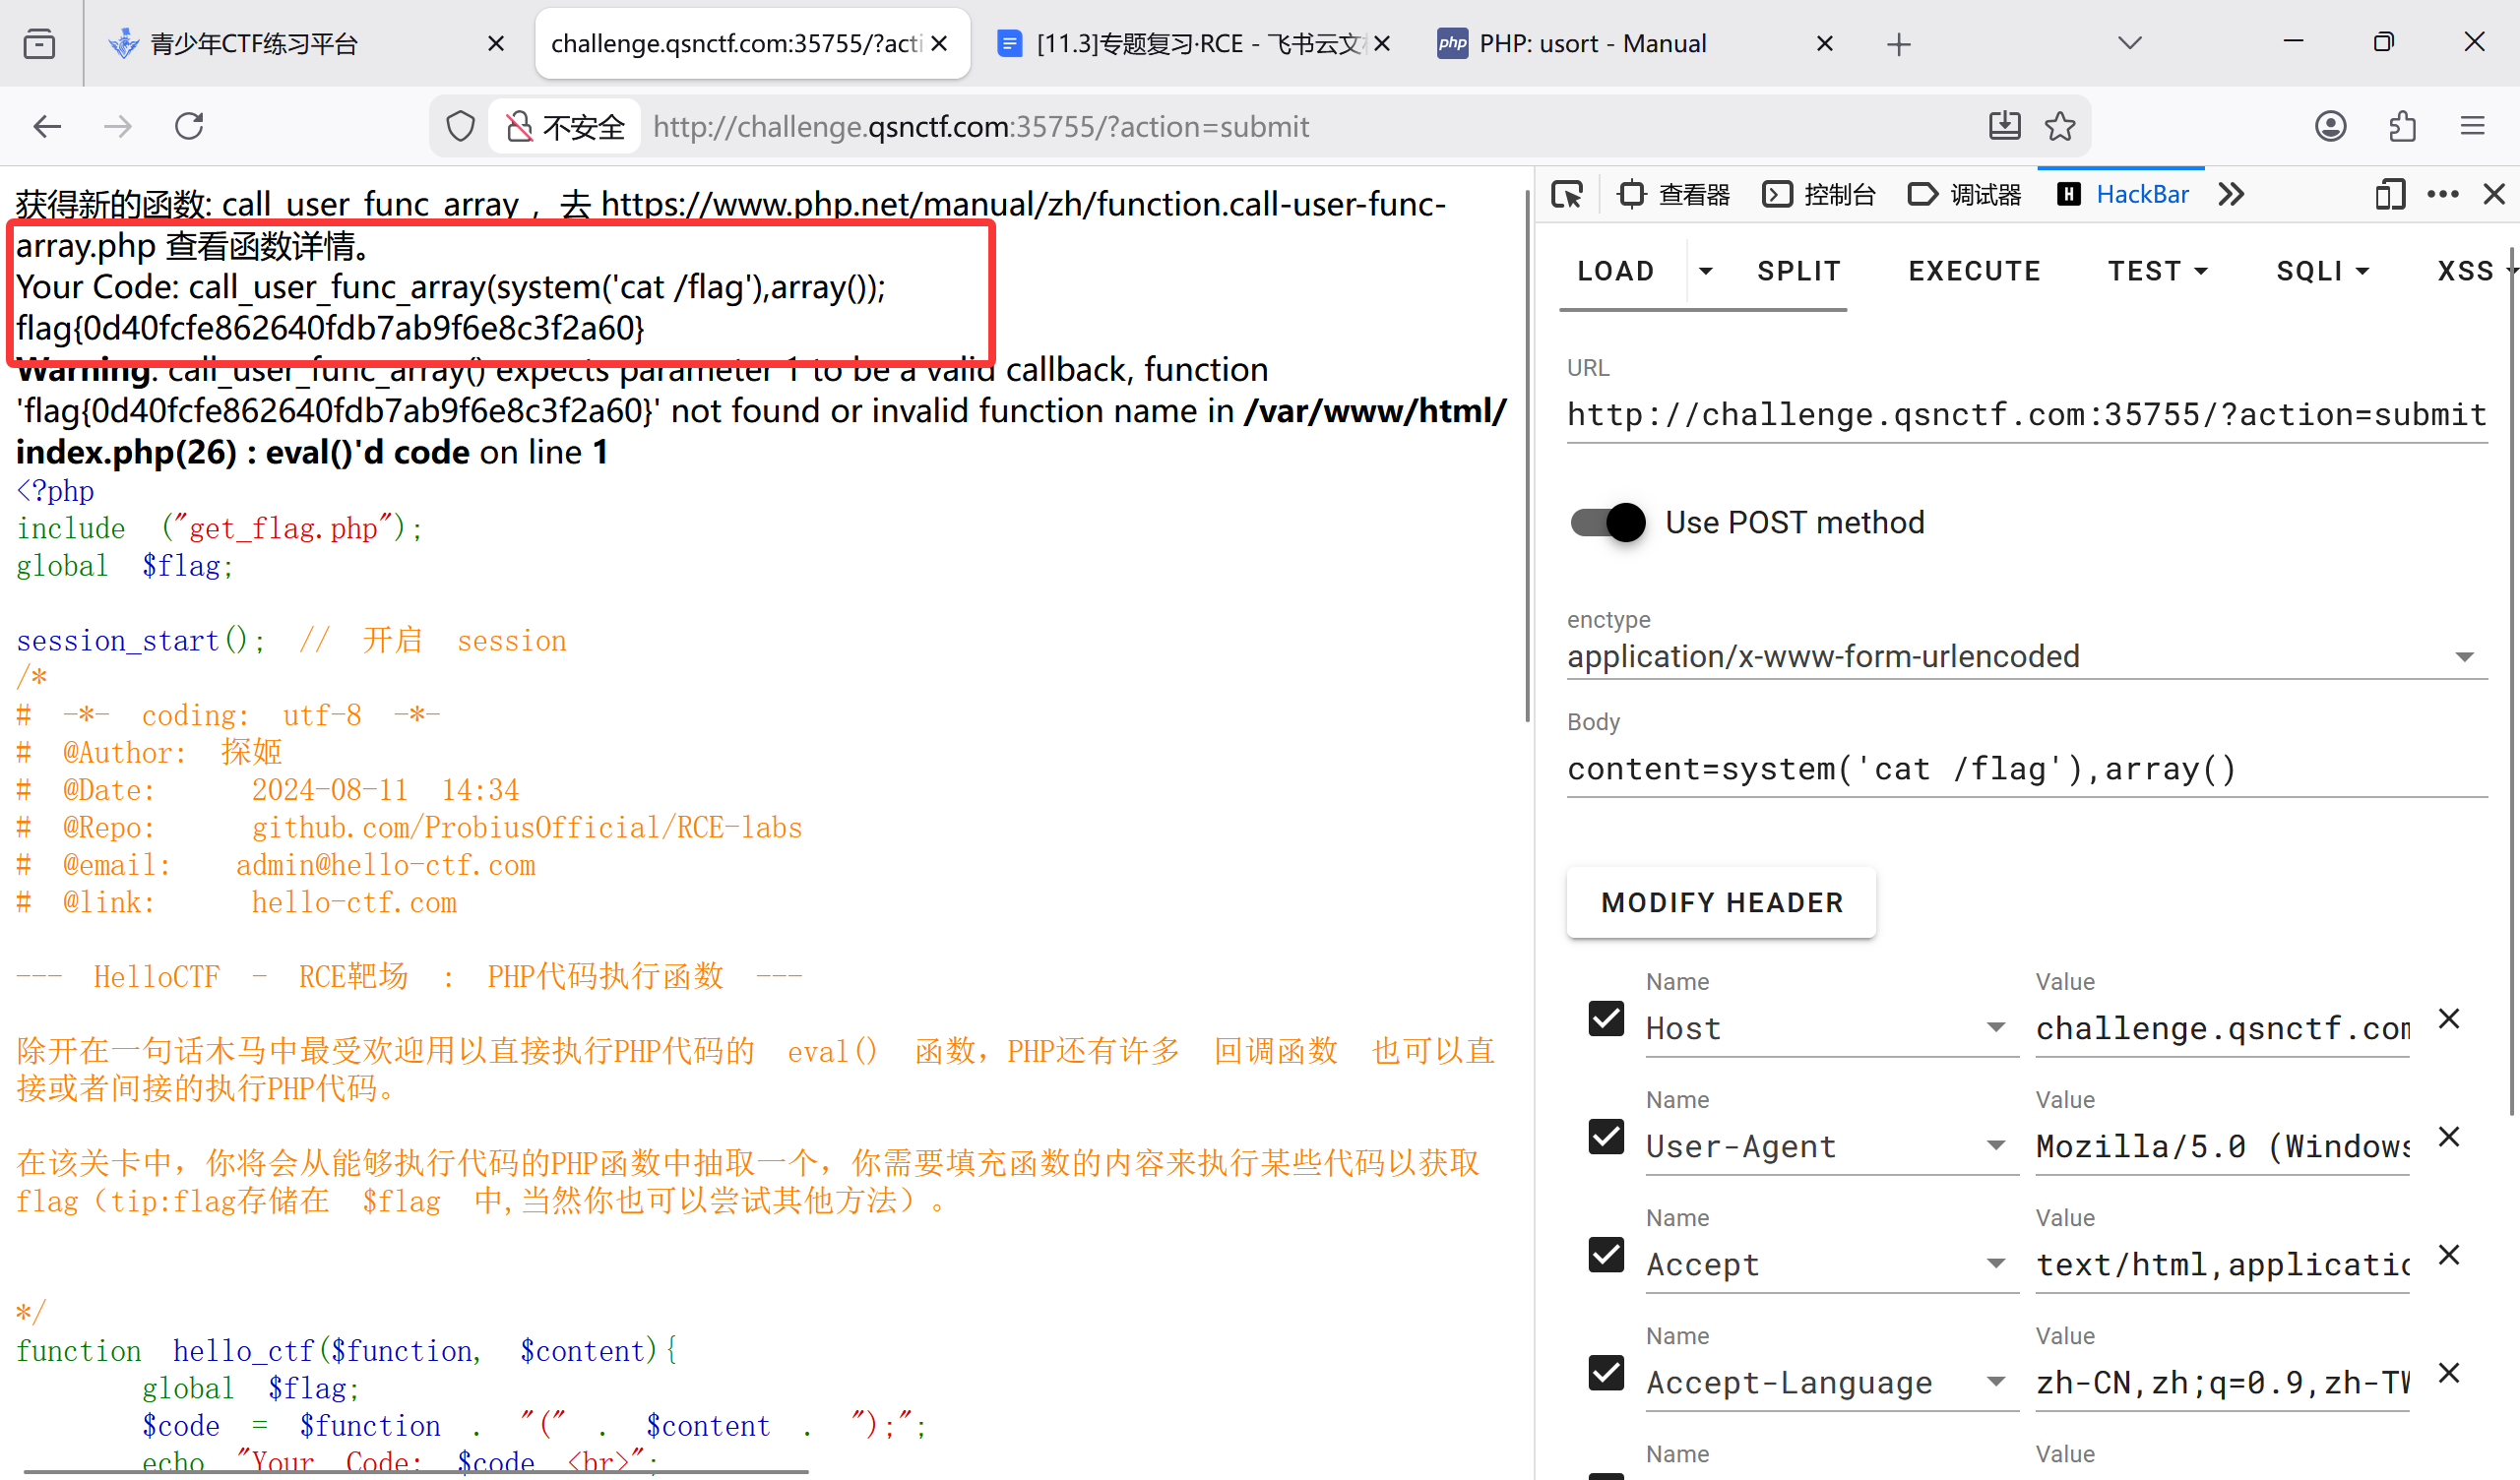Uncheck the User-Agent header checkbox
Image resolution: width=2520 pixels, height=1480 pixels.
[x=1606, y=1137]
